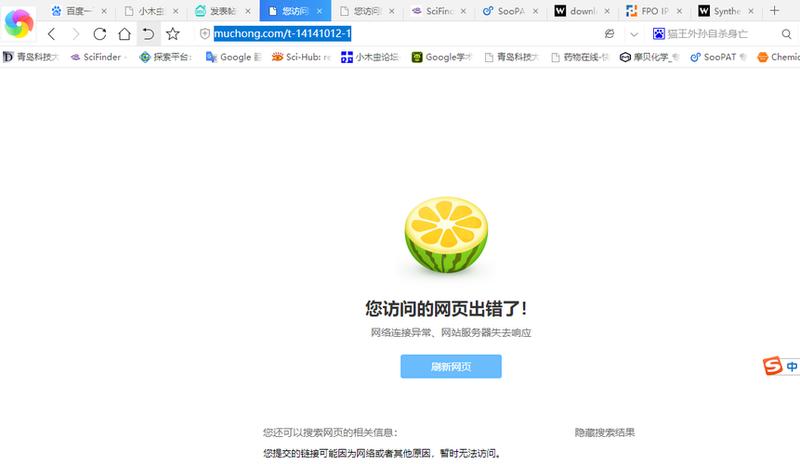The image size is (800, 464).
Task: Toggle Sogou Chinese input mode 中
Action: click(791, 366)
